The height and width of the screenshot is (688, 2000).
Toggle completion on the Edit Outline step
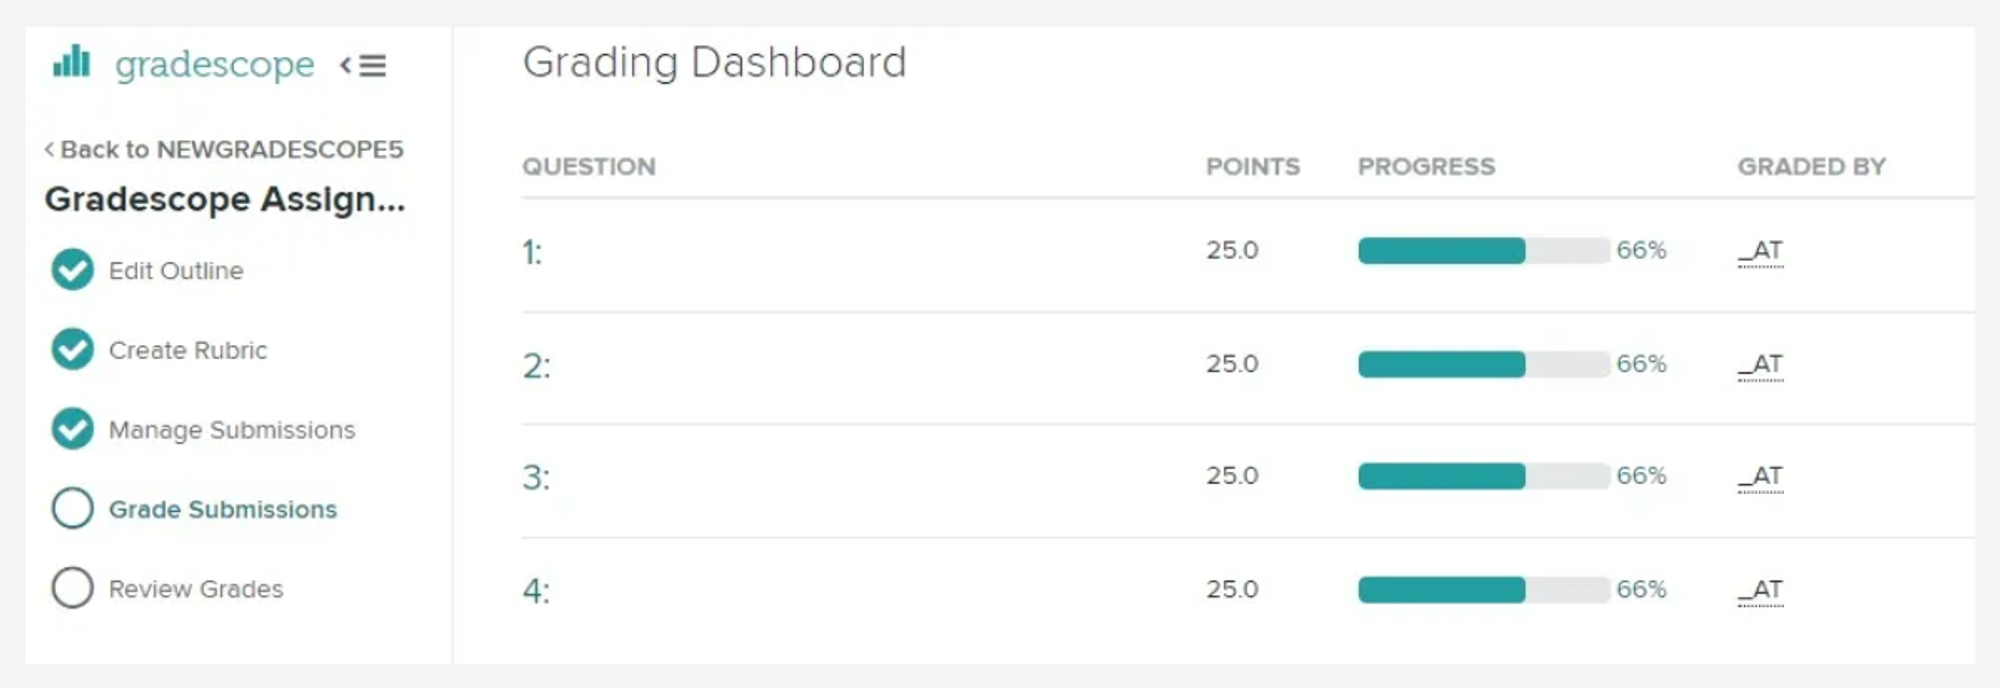(x=72, y=269)
